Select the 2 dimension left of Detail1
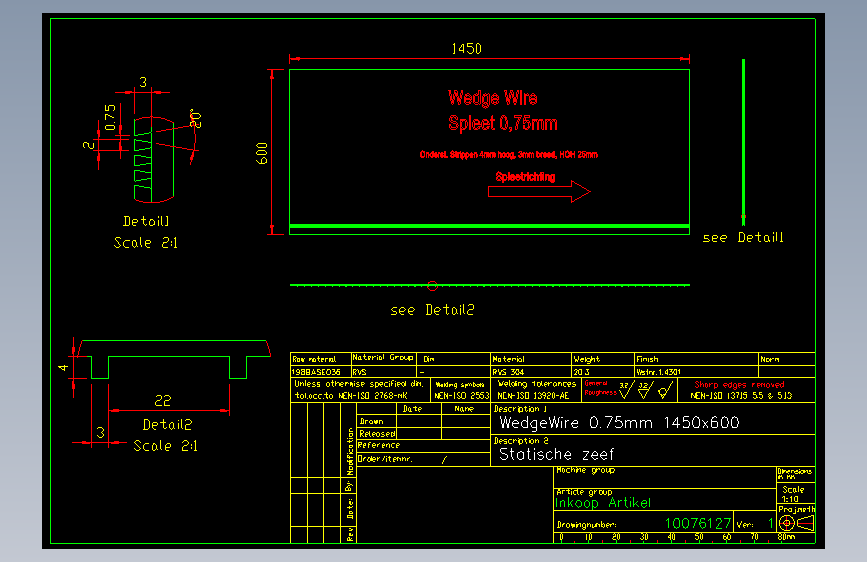Screen dimensions: 867x562 88,145
